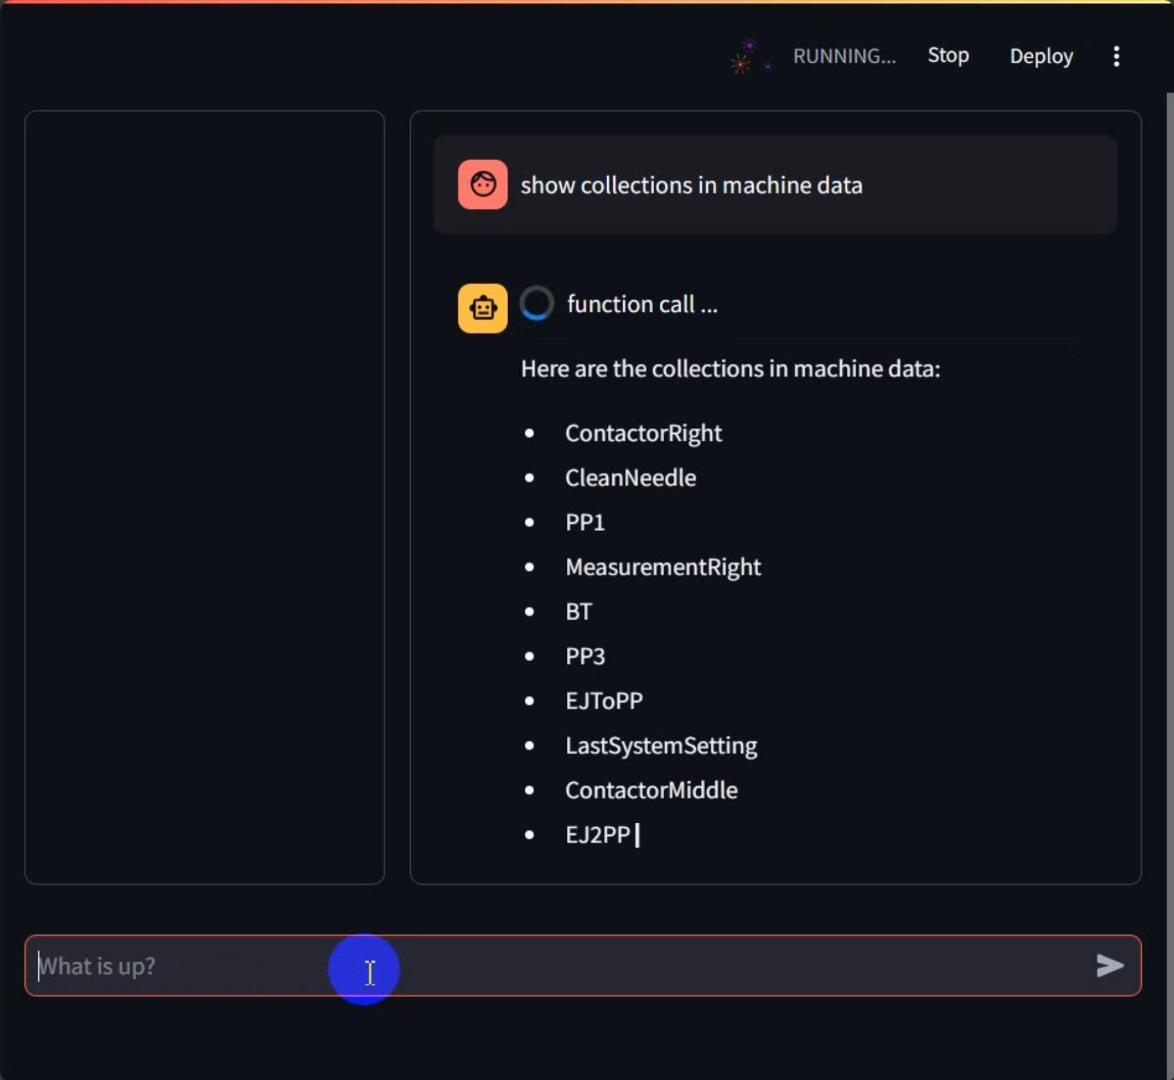Select the CleanNeedle list item
The image size is (1174, 1080).
(630, 478)
